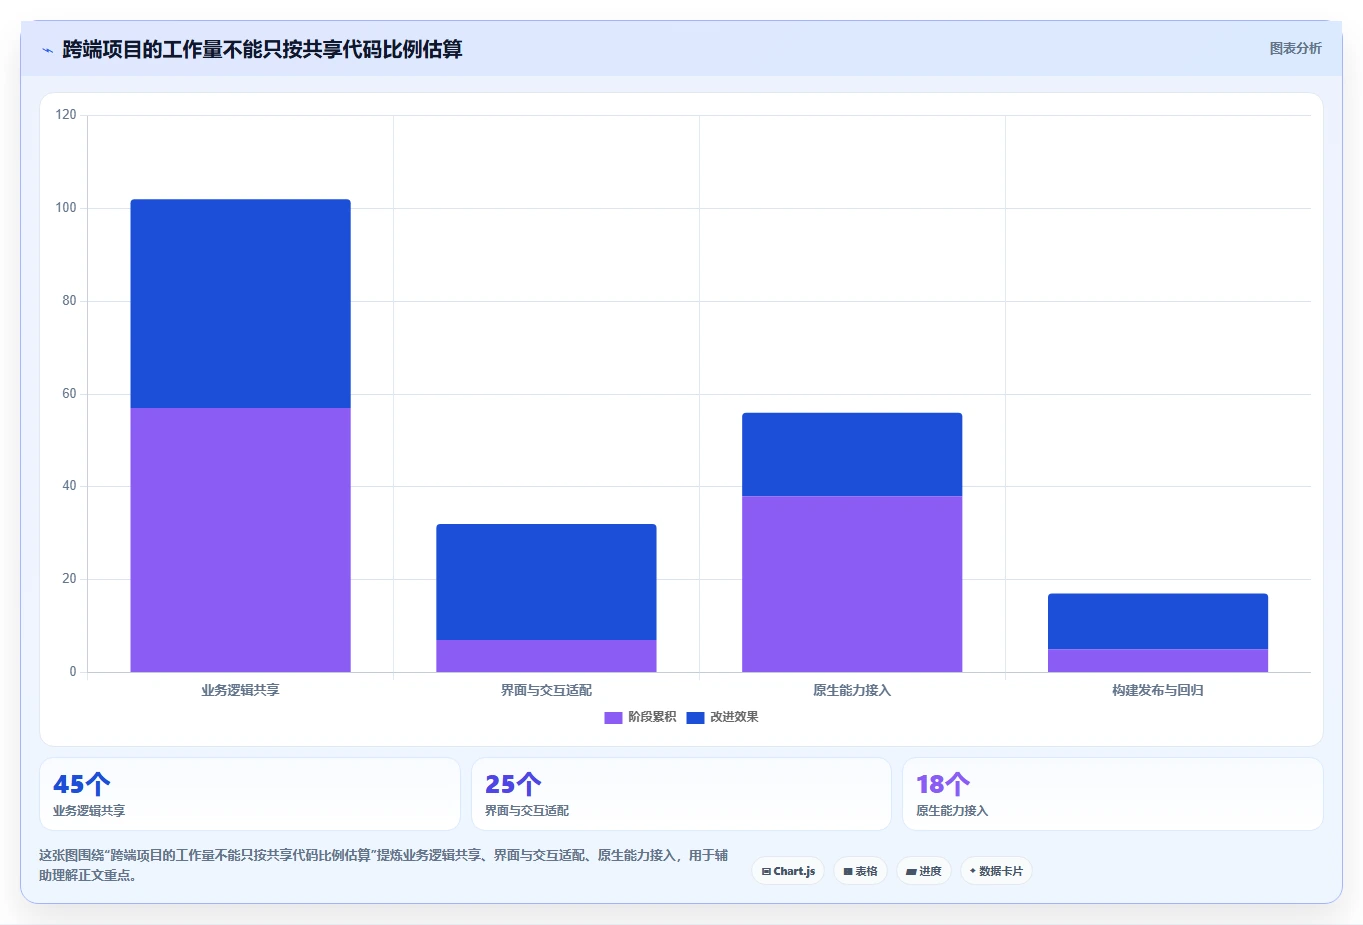Click the lightning icon beside the chart title
Viewport: 1363px width, 925px height.
[47, 50]
